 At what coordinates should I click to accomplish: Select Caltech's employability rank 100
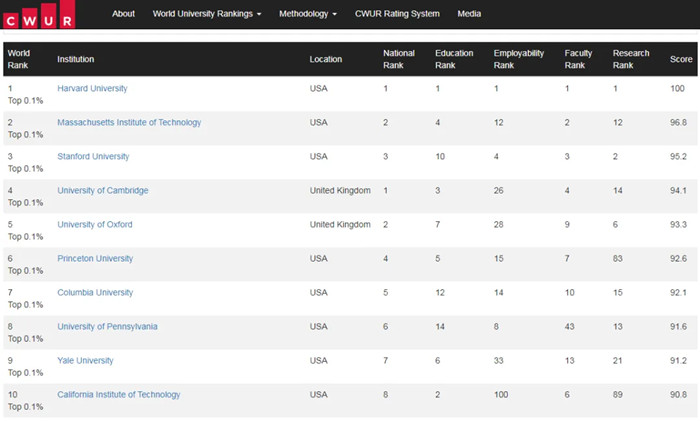pos(501,395)
